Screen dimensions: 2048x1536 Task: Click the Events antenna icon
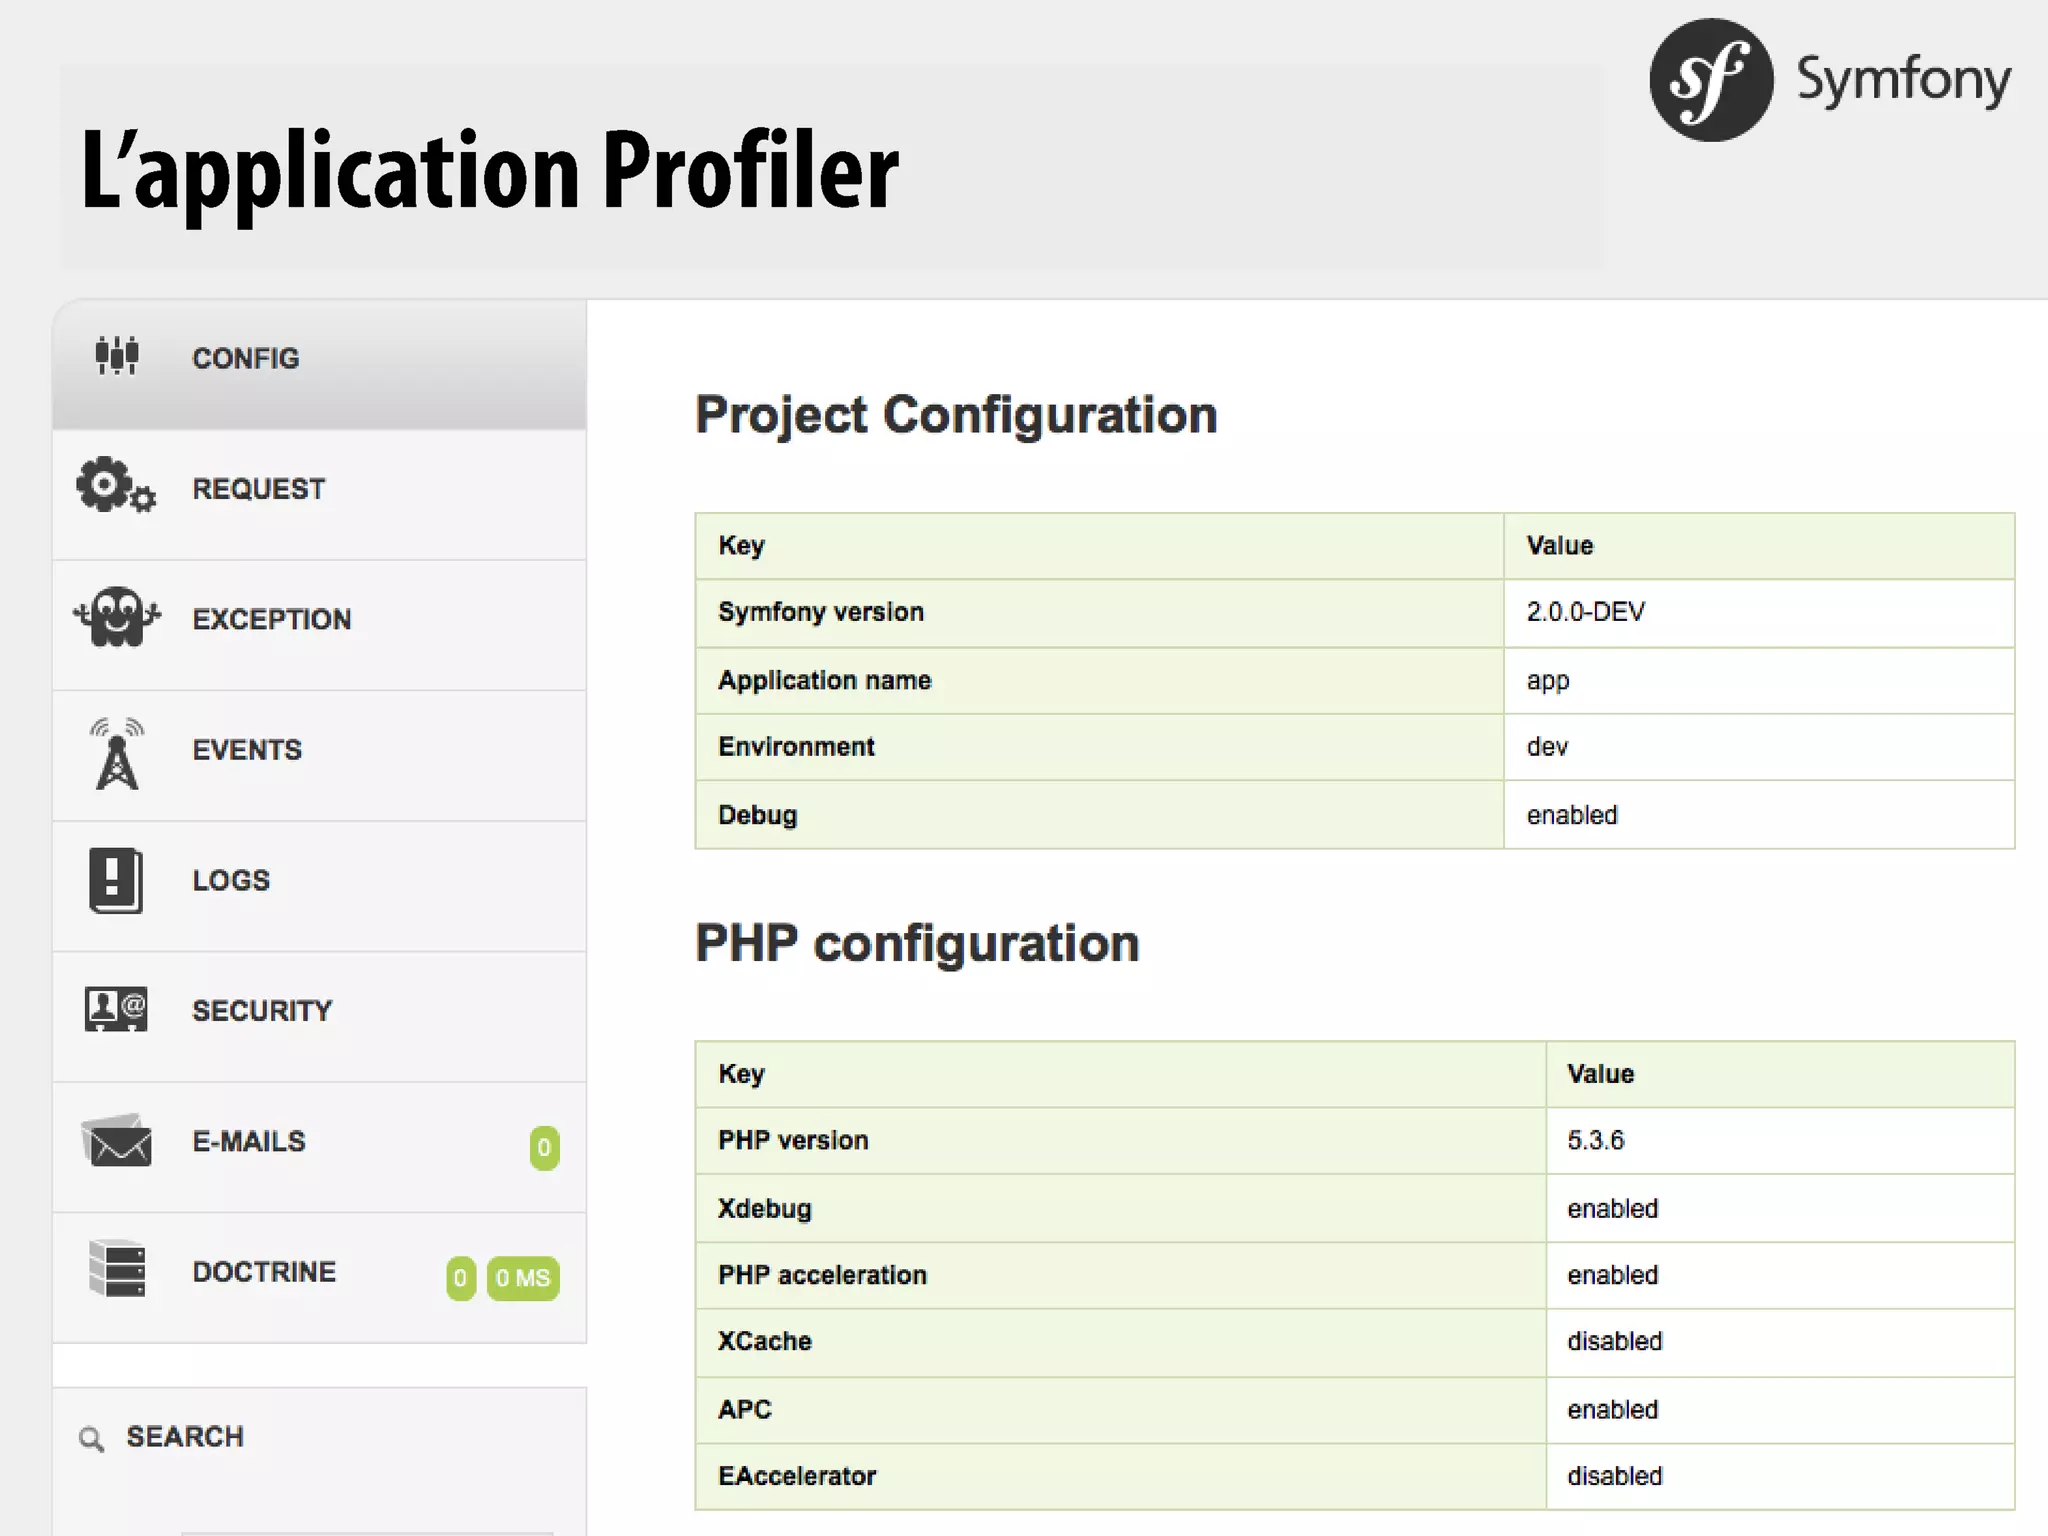pos(117,753)
